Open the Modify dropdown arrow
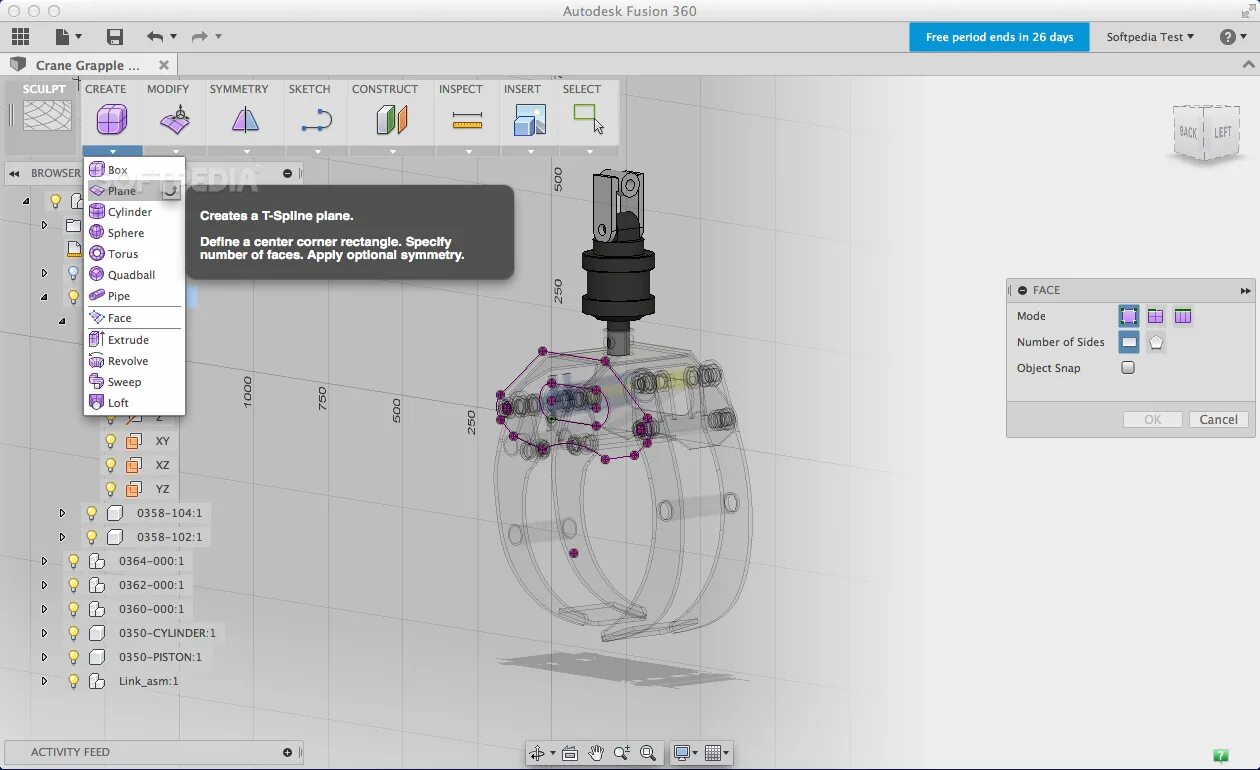 pos(176,152)
